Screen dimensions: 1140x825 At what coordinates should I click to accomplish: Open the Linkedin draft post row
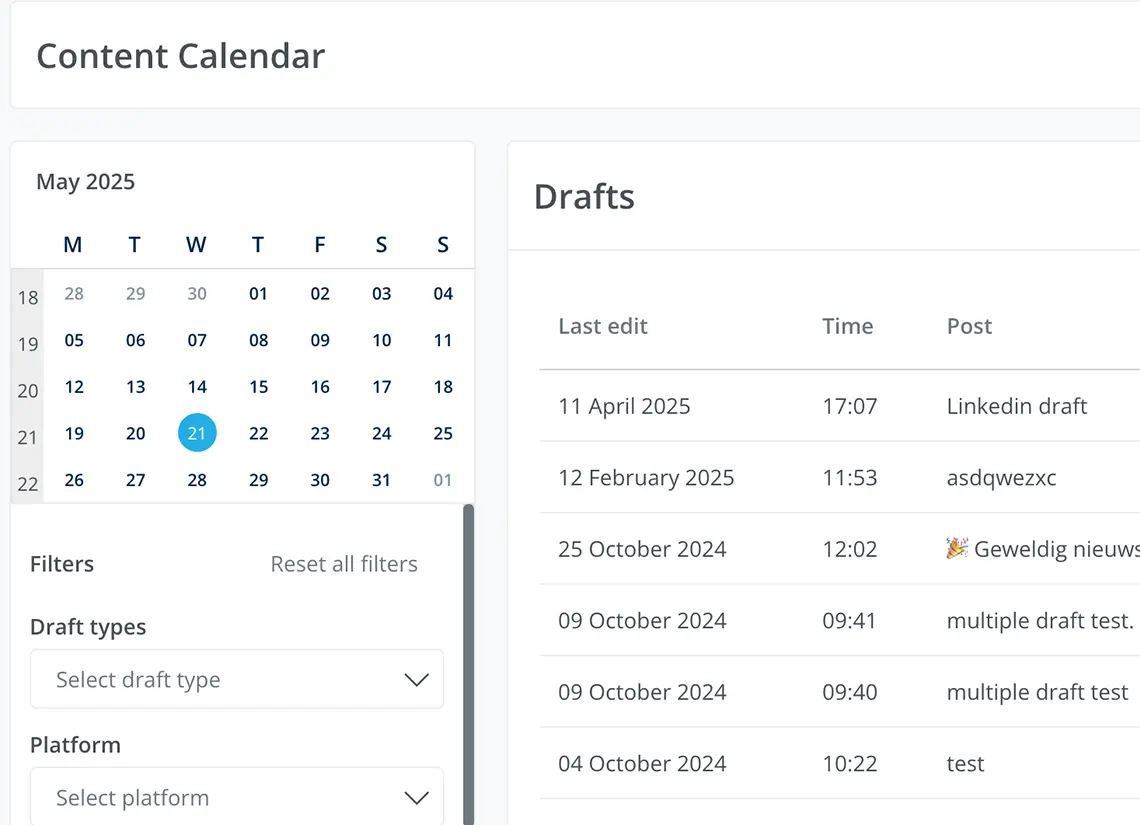pyautogui.click(x=1016, y=406)
